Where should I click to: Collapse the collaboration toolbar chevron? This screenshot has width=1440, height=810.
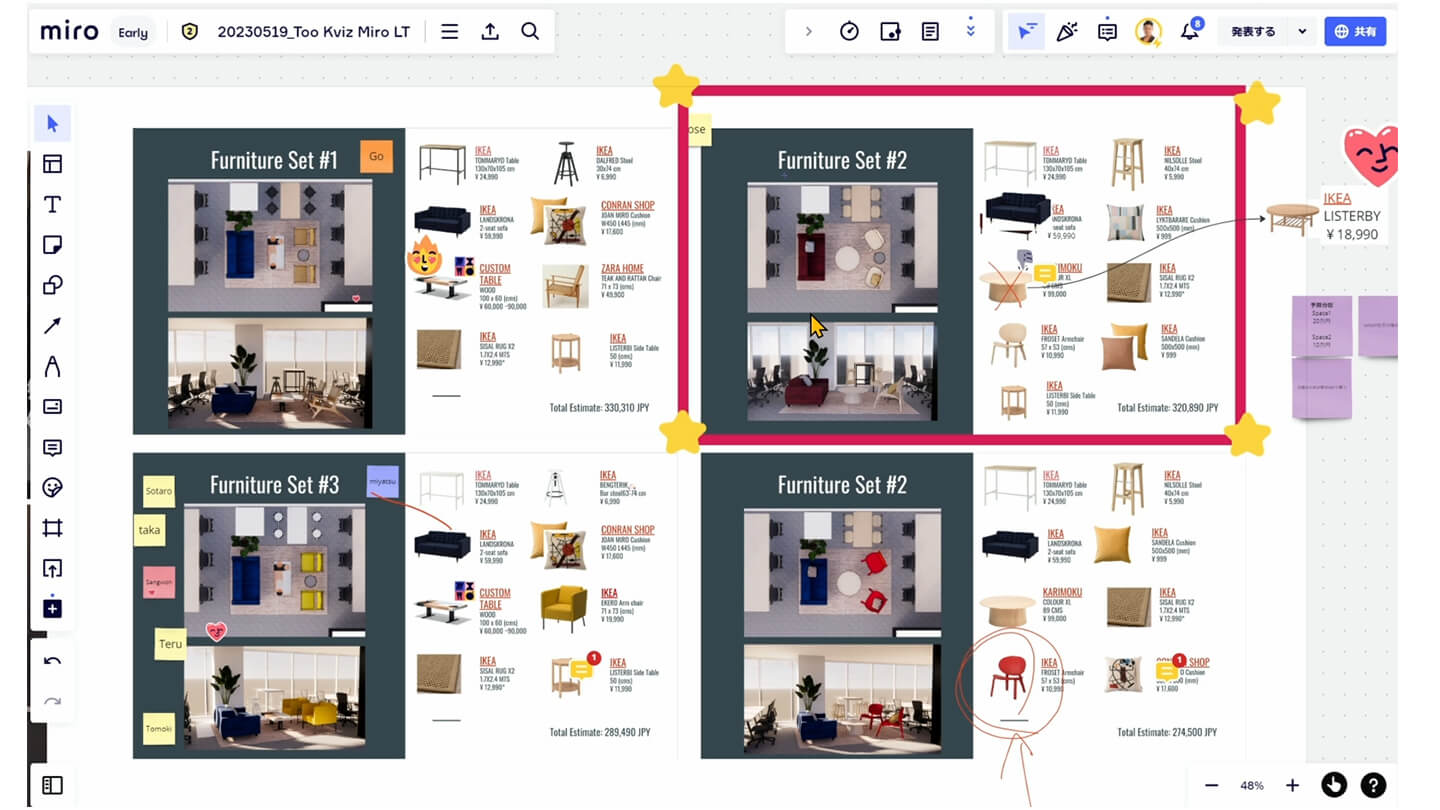click(x=809, y=32)
